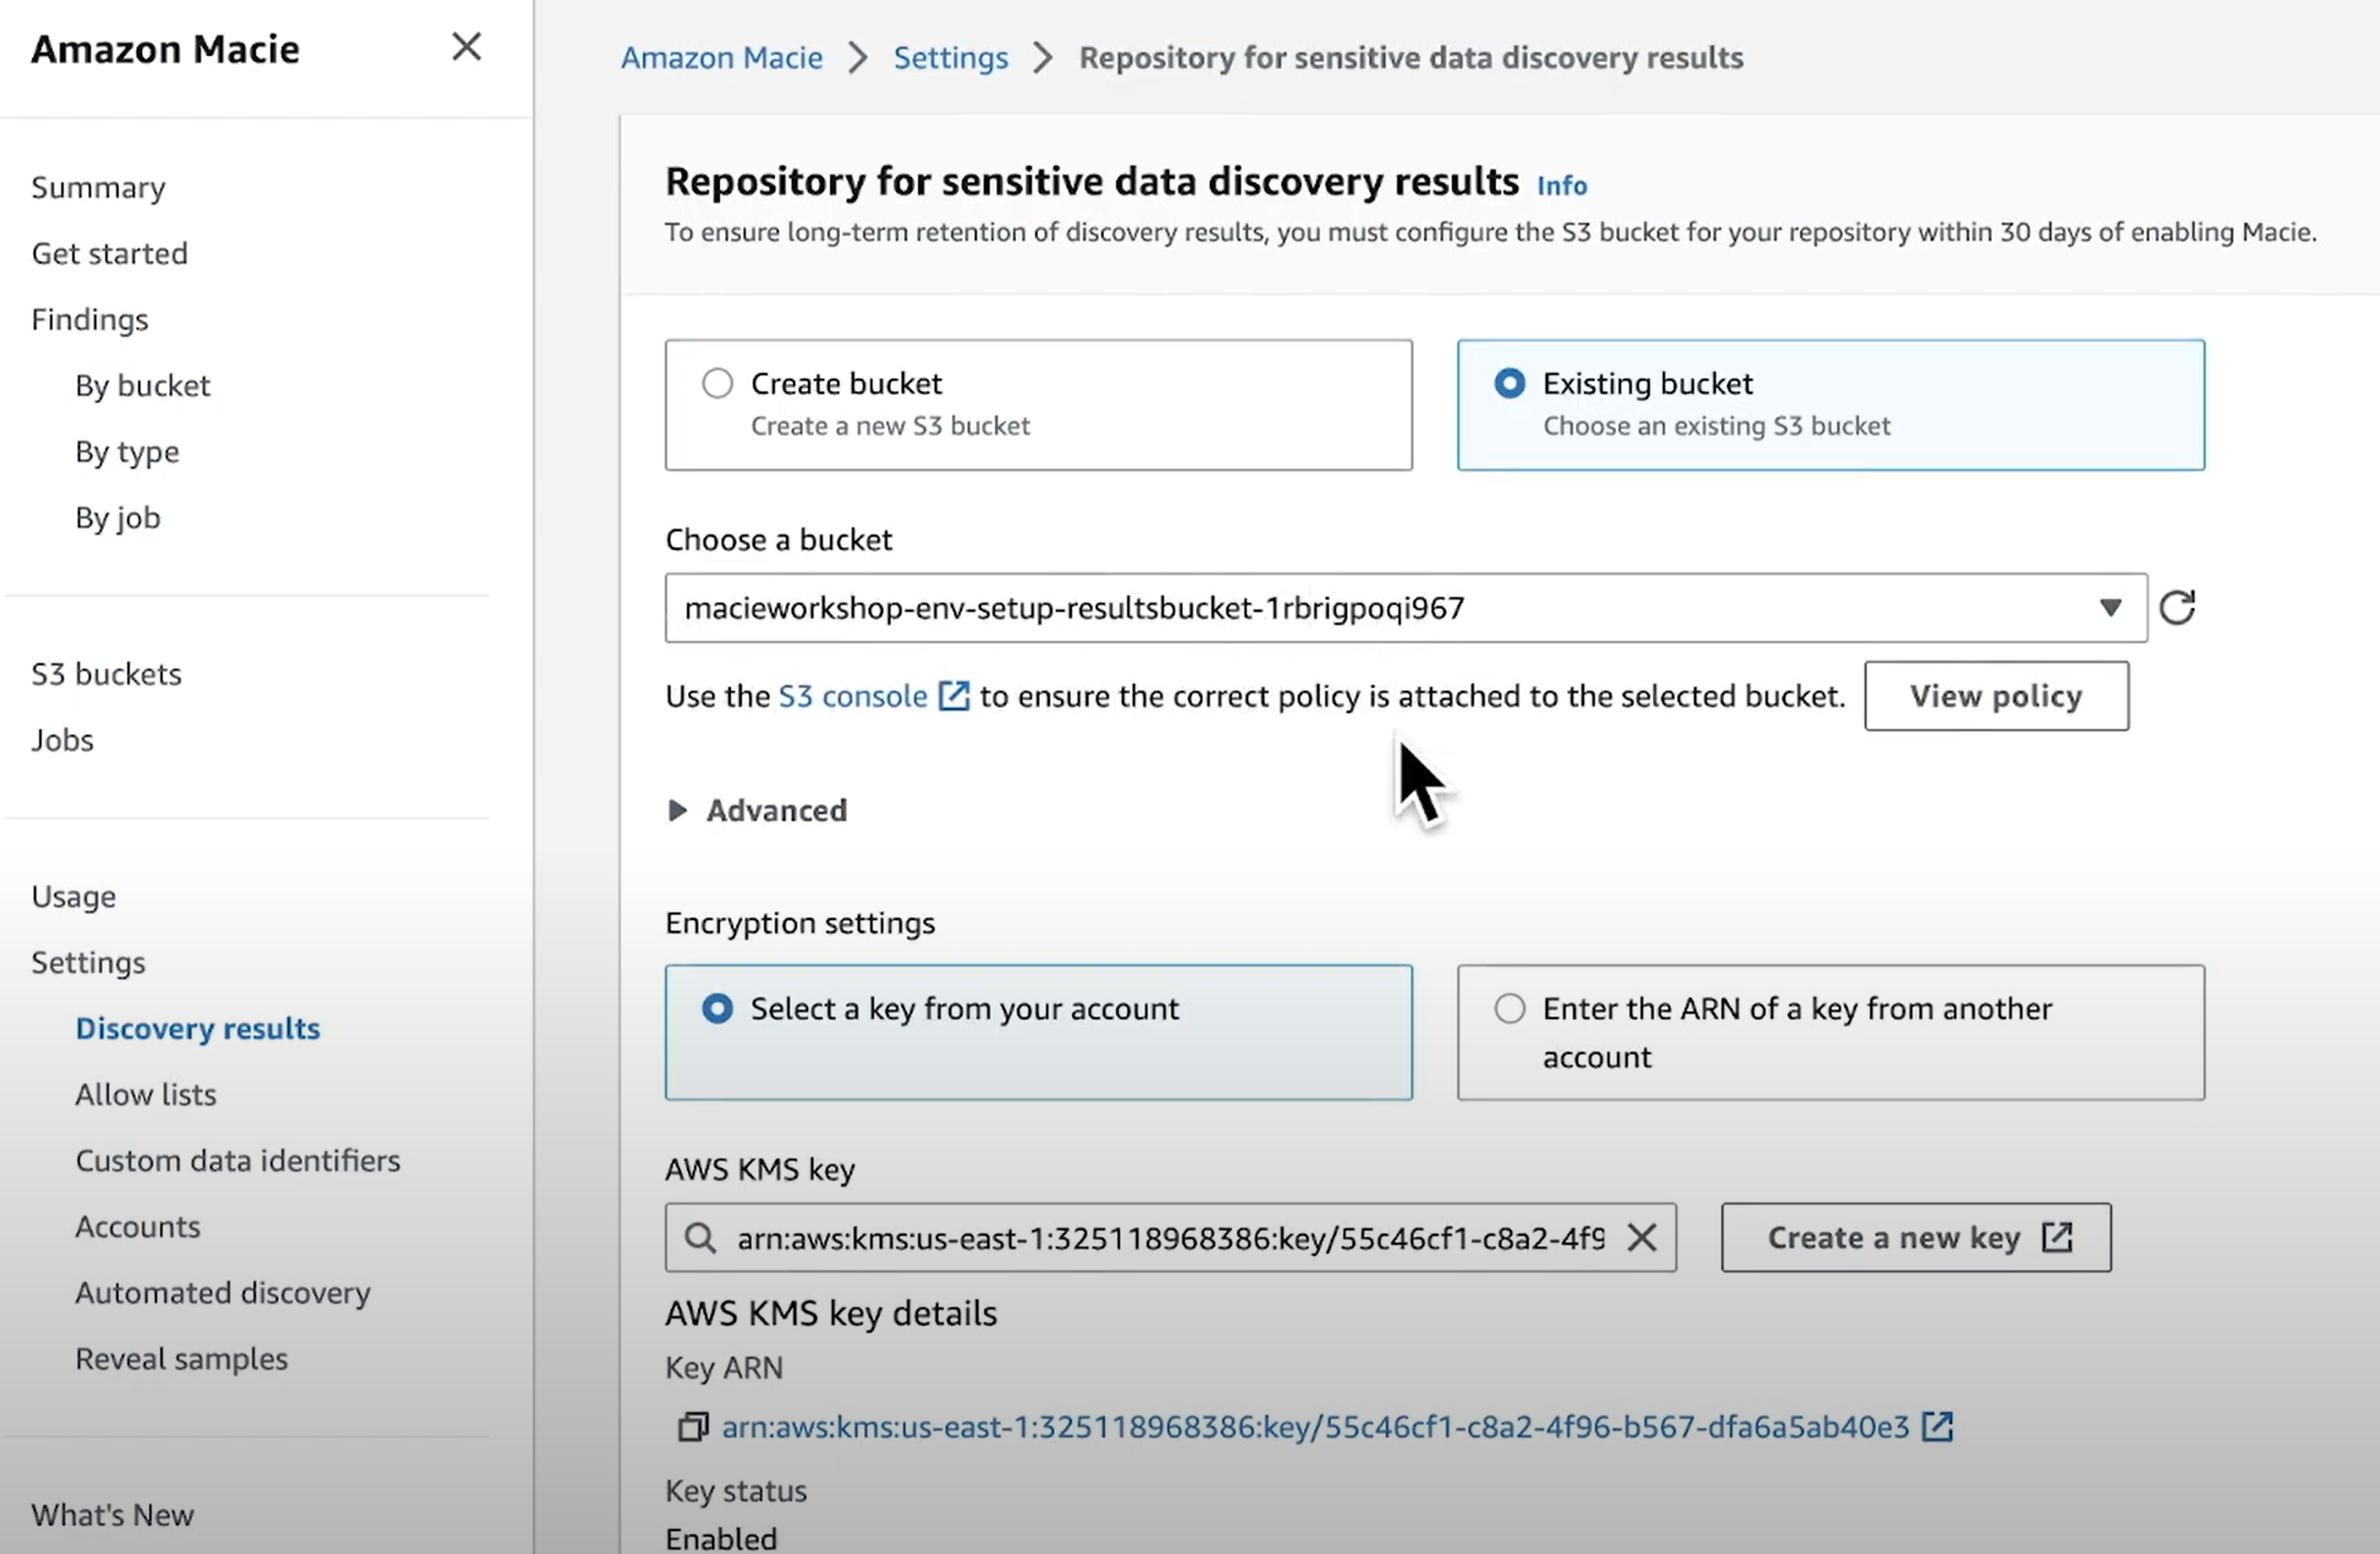Open the Info link beside the heading
The width and height of the screenshot is (2380, 1554).
(1561, 186)
